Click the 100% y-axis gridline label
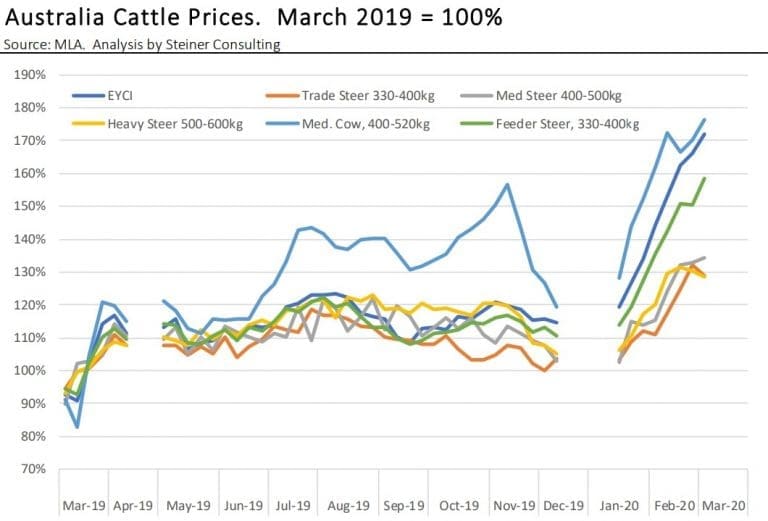Screen dimensions: 768x521 (30, 371)
